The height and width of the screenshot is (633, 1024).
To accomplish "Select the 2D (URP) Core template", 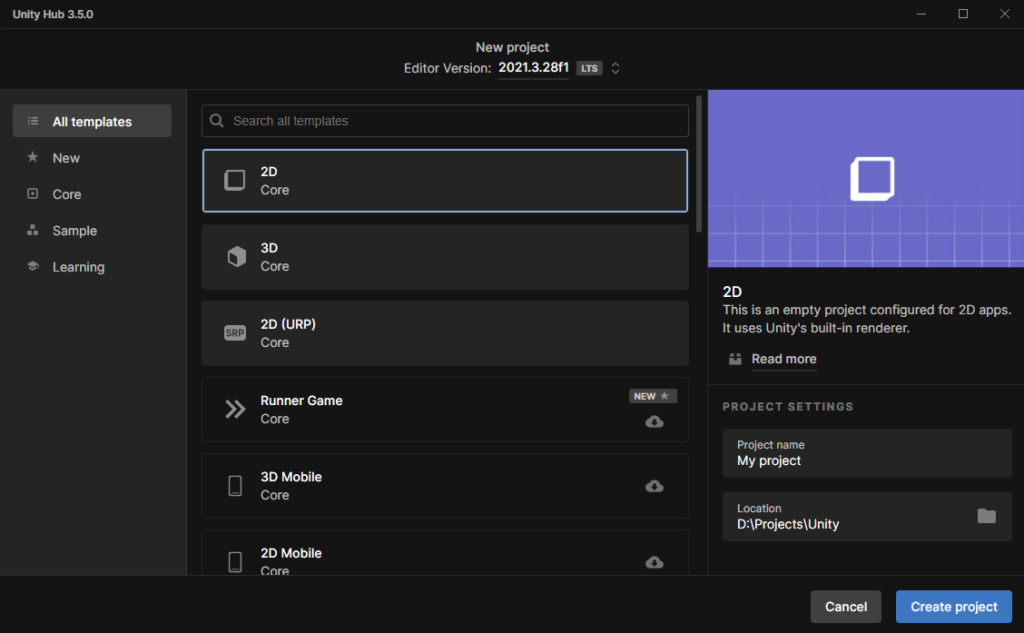I will pos(445,333).
